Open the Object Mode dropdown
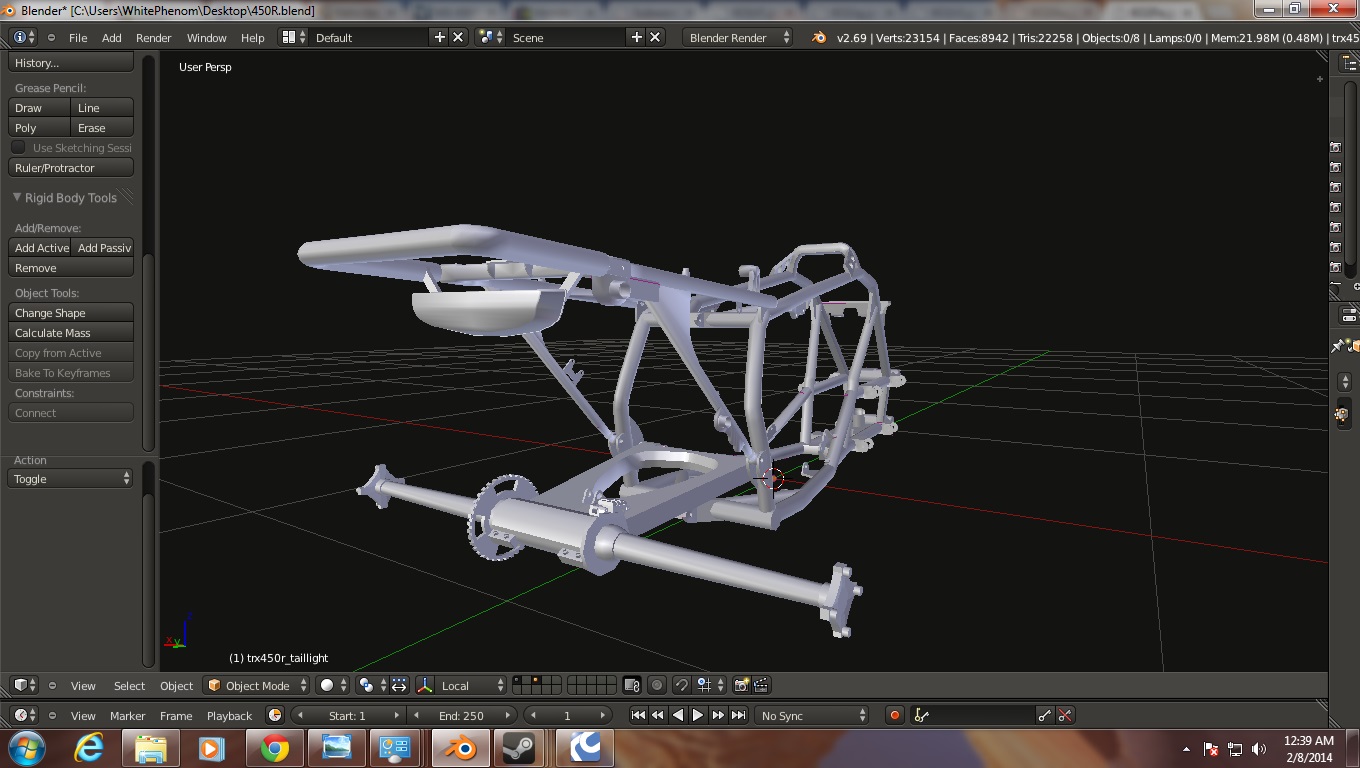Image resolution: width=1360 pixels, height=768 pixels. coord(257,685)
